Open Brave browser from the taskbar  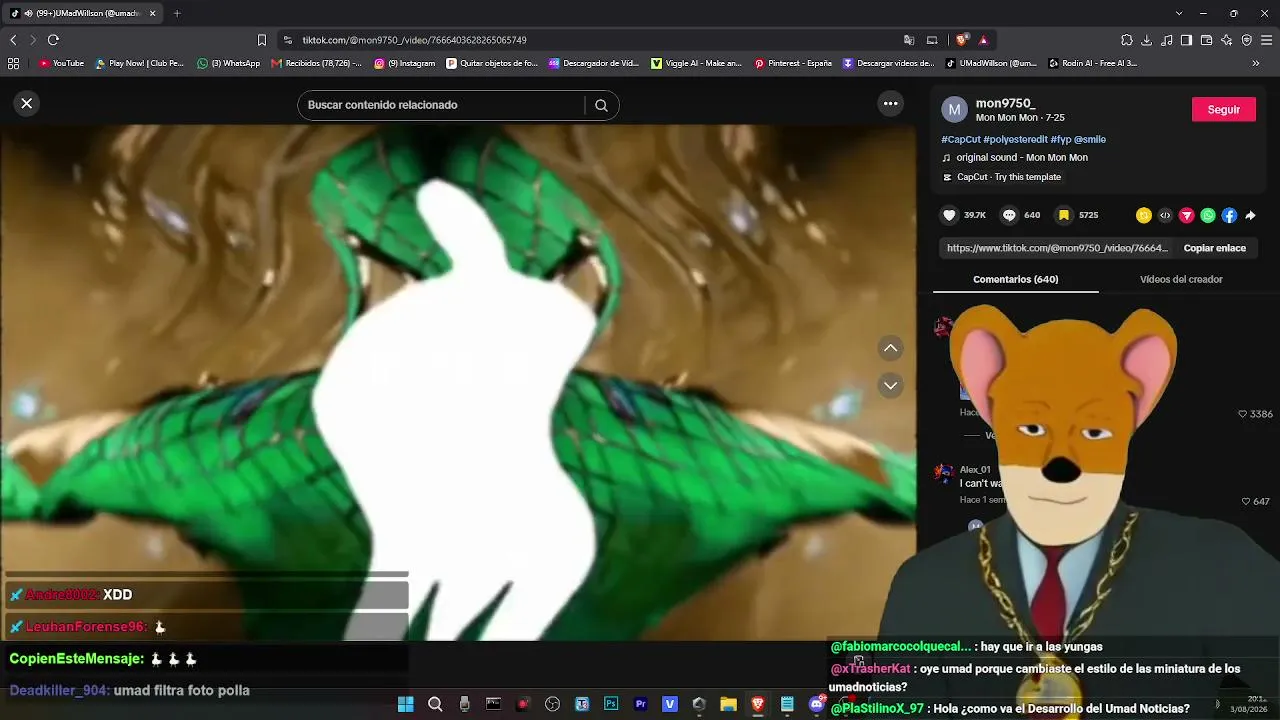[x=757, y=704]
